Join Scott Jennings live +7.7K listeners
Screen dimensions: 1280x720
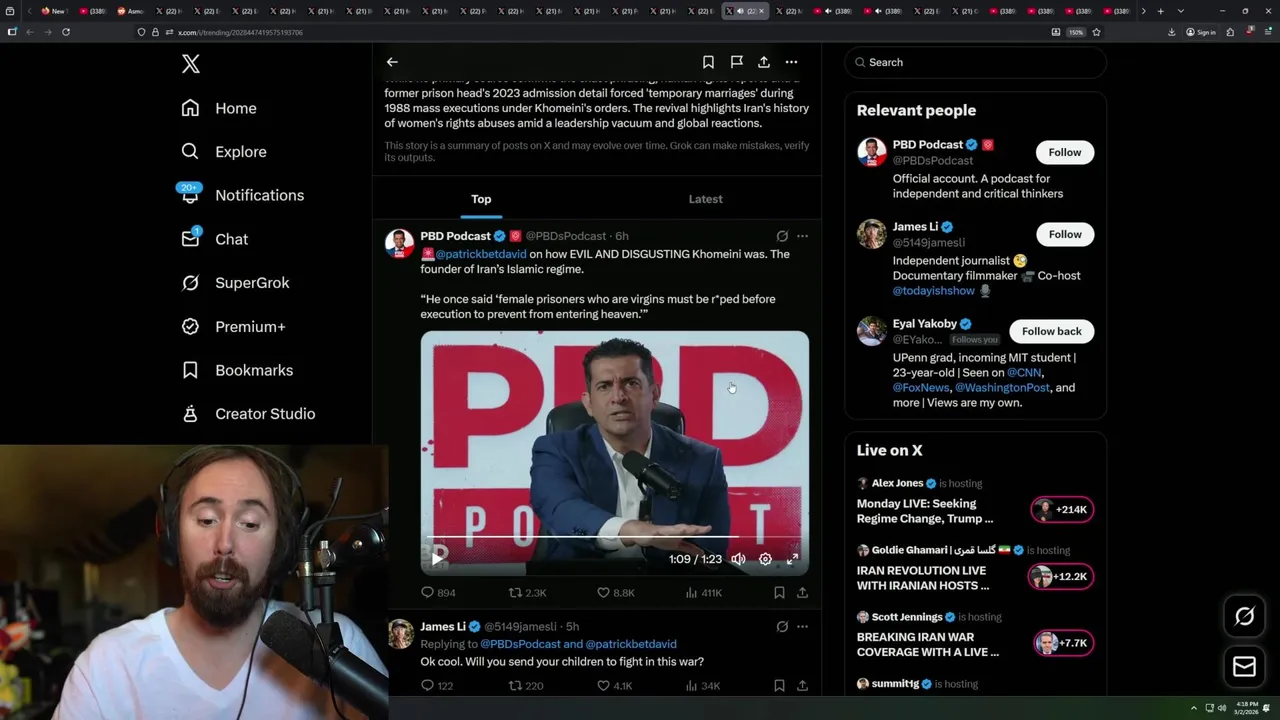(1063, 644)
